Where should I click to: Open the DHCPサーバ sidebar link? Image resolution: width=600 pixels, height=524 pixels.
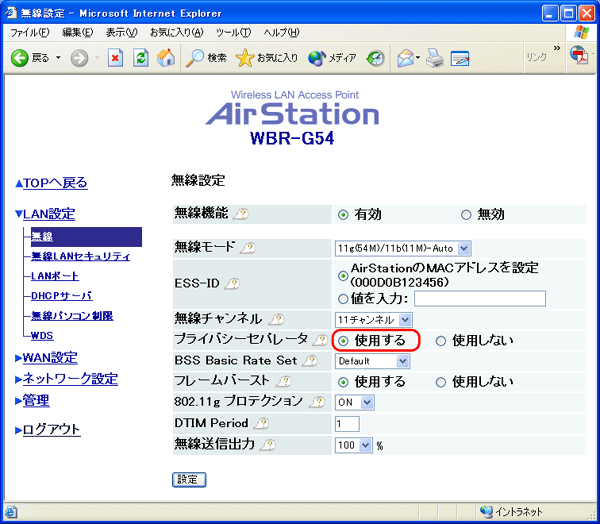click(x=62, y=296)
